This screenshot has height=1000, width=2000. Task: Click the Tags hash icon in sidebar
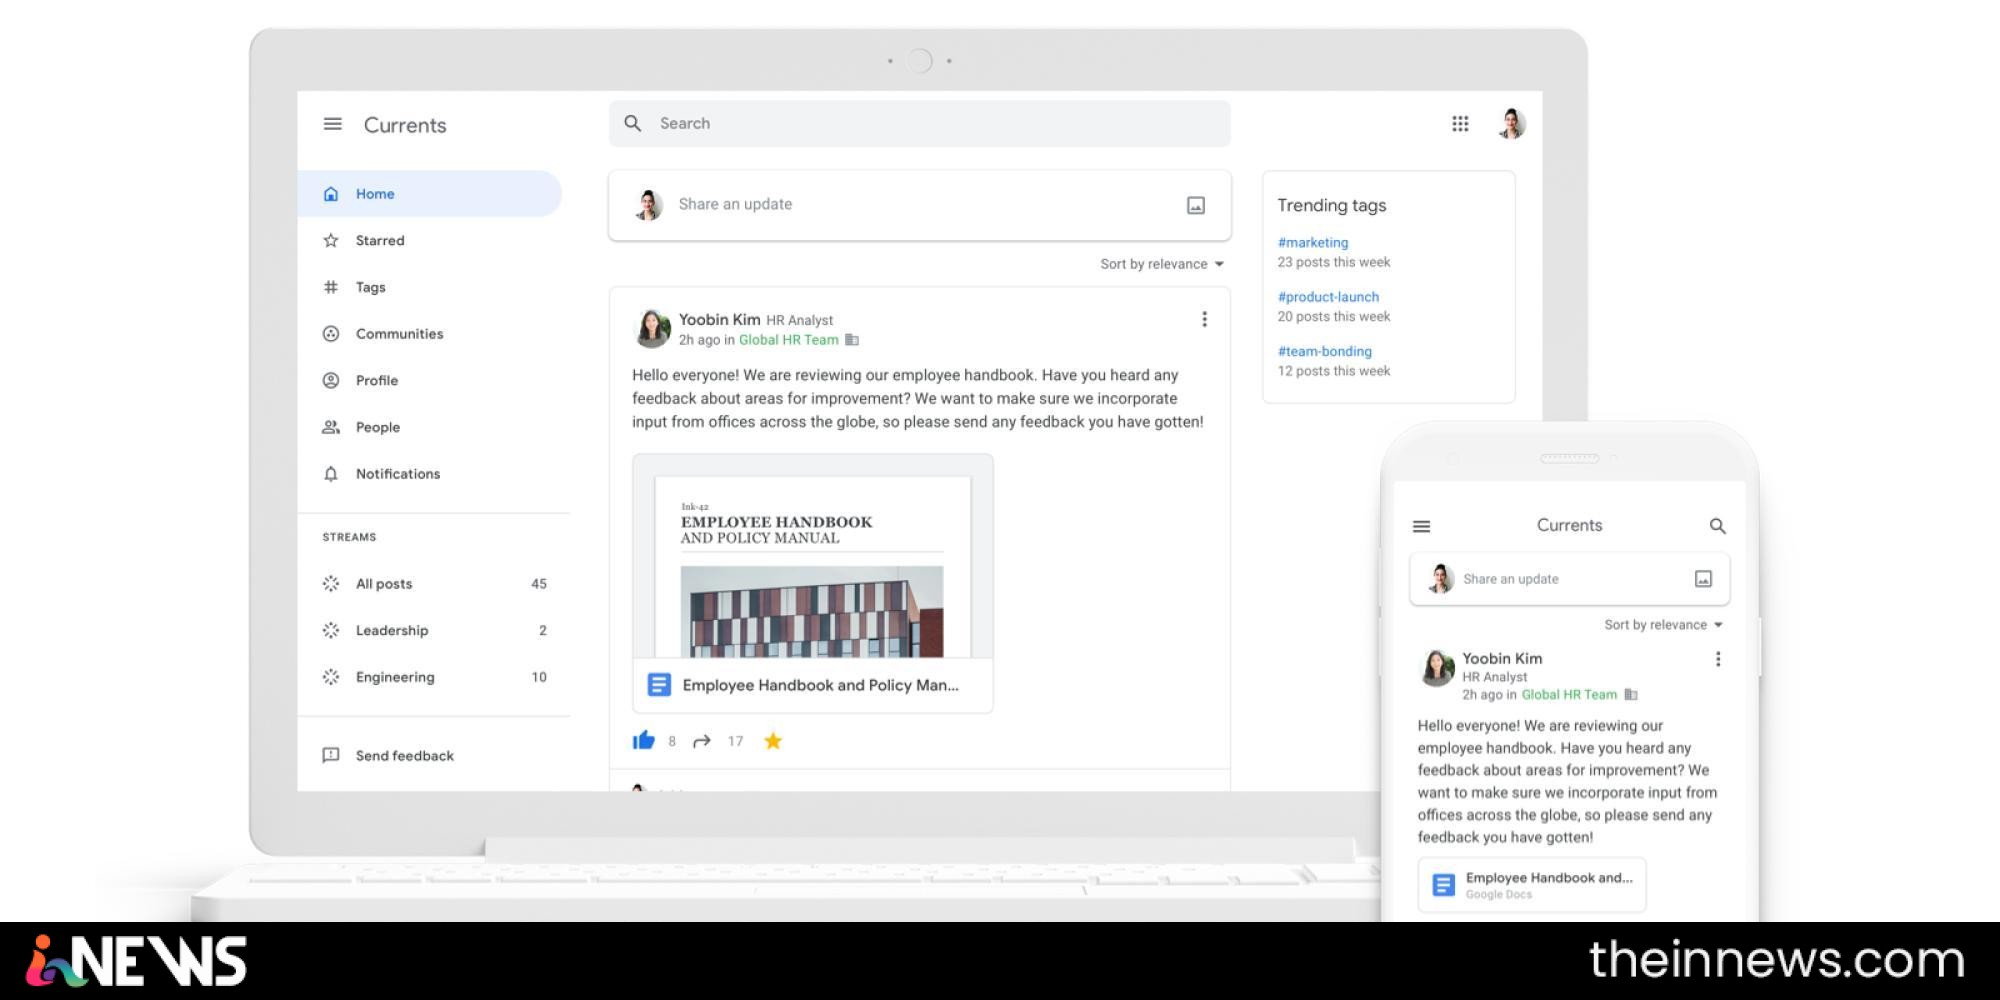coord(331,287)
